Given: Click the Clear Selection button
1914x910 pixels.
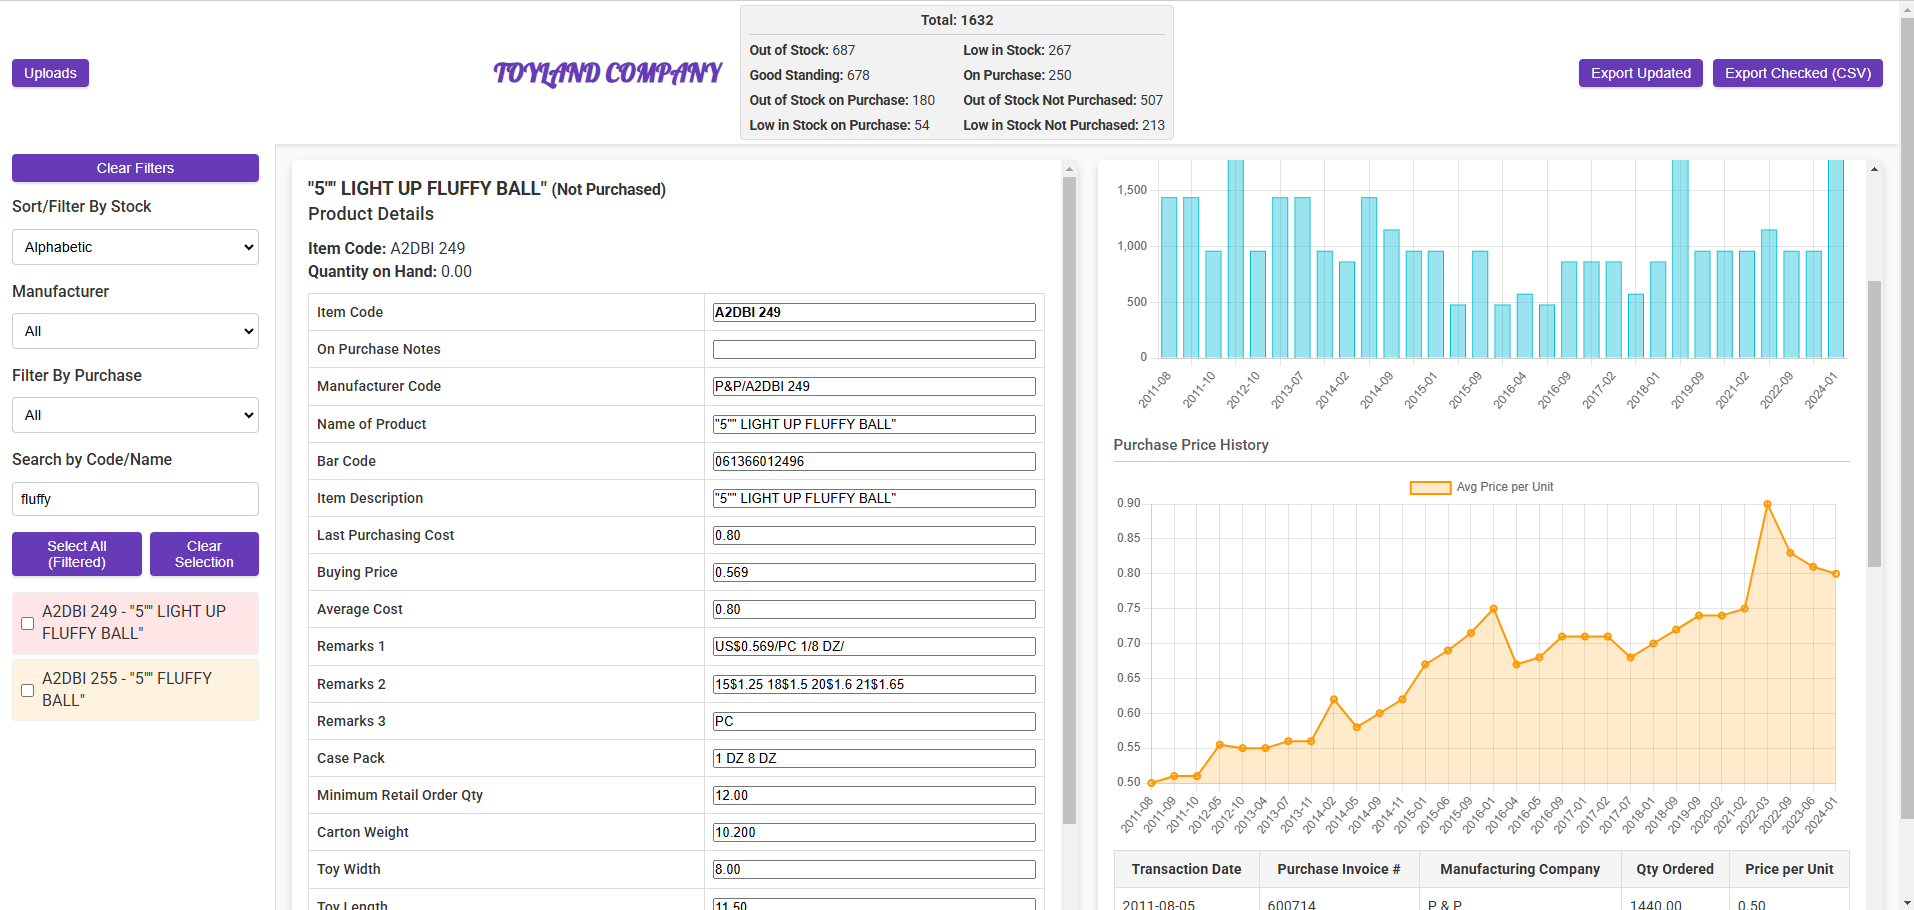Looking at the screenshot, I should 204,554.
